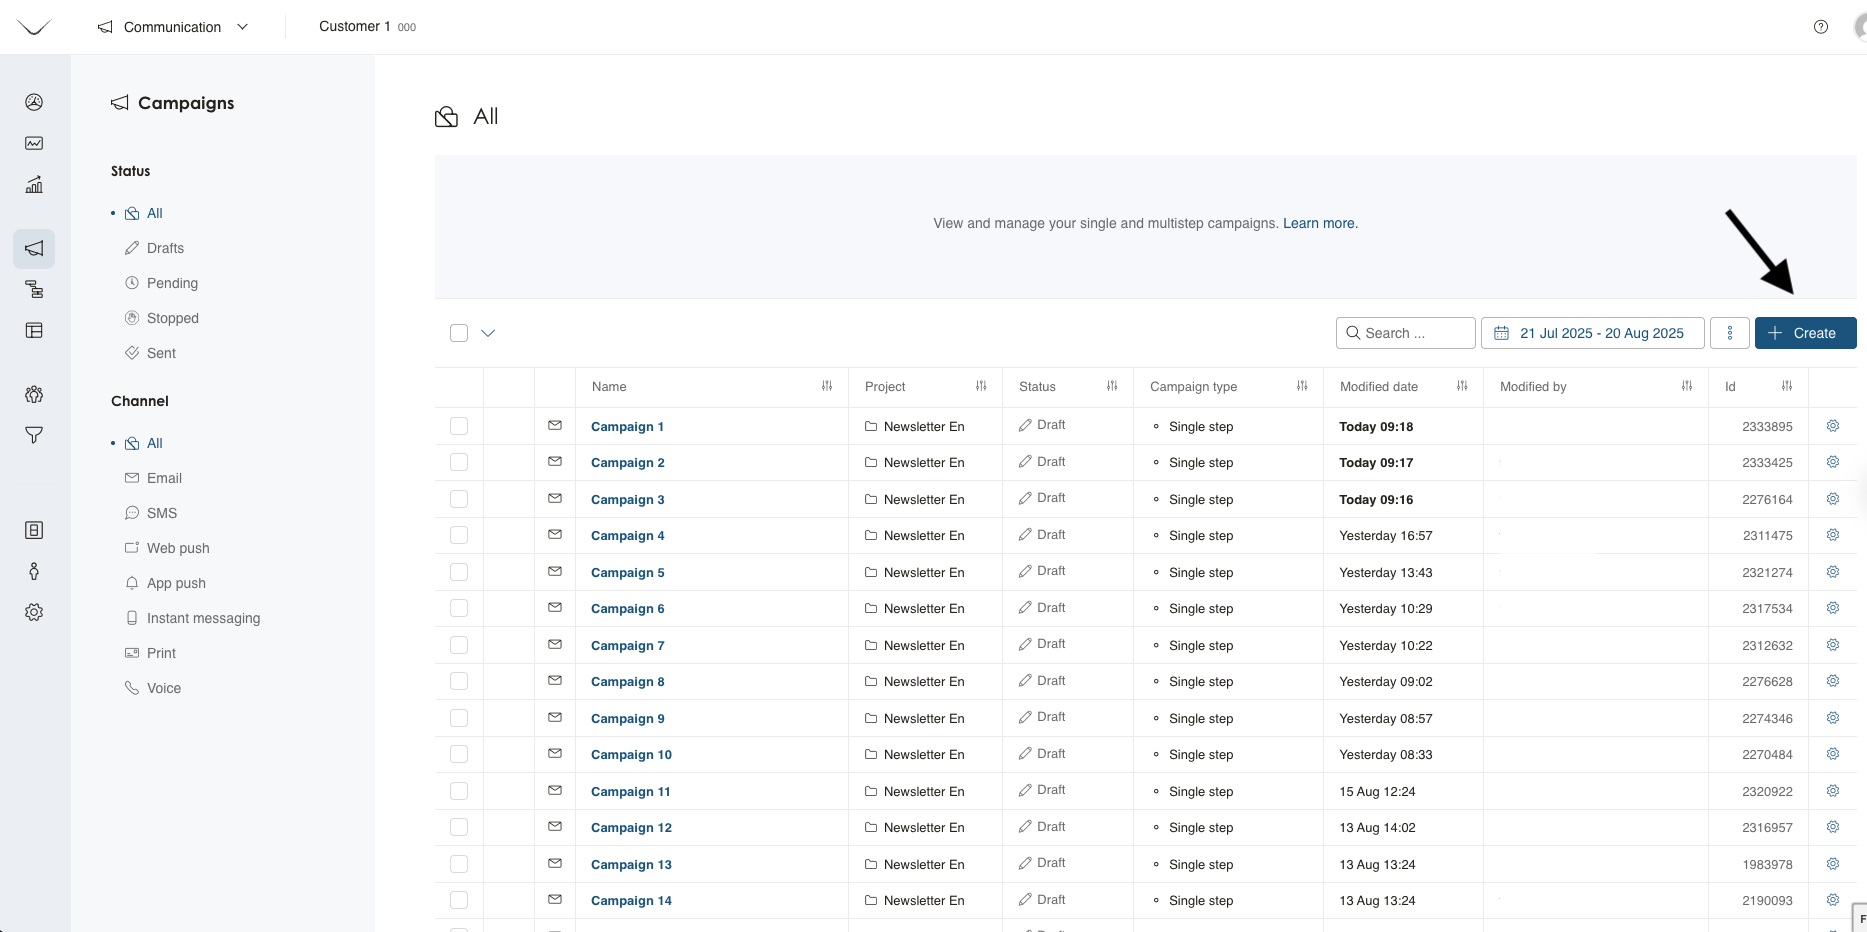1867x932 pixels.
Task: Open the funnel filter icon in sidebar
Action: tap(34, 435)
